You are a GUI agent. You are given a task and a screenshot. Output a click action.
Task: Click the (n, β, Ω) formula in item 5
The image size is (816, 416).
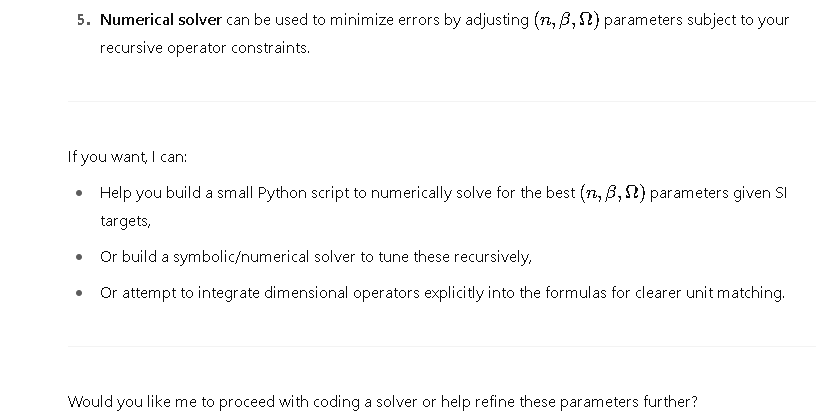click(567, 20)
